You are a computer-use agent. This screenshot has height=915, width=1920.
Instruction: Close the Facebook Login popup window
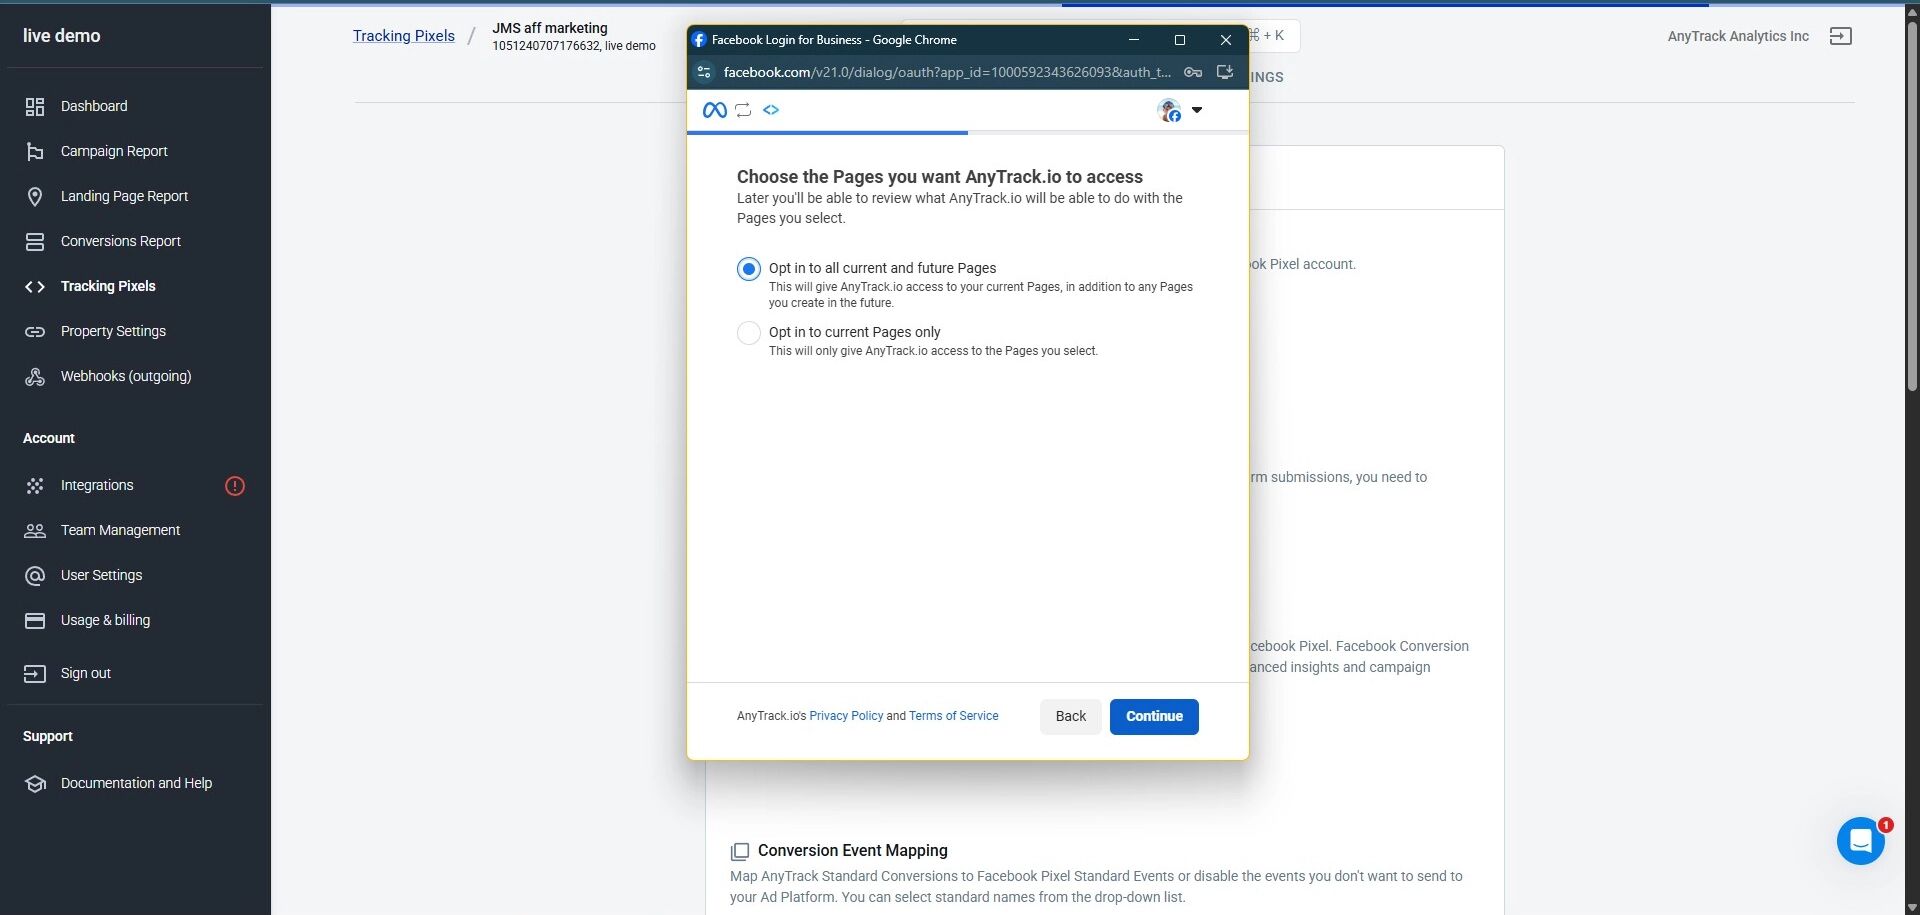pos(1226,40)
